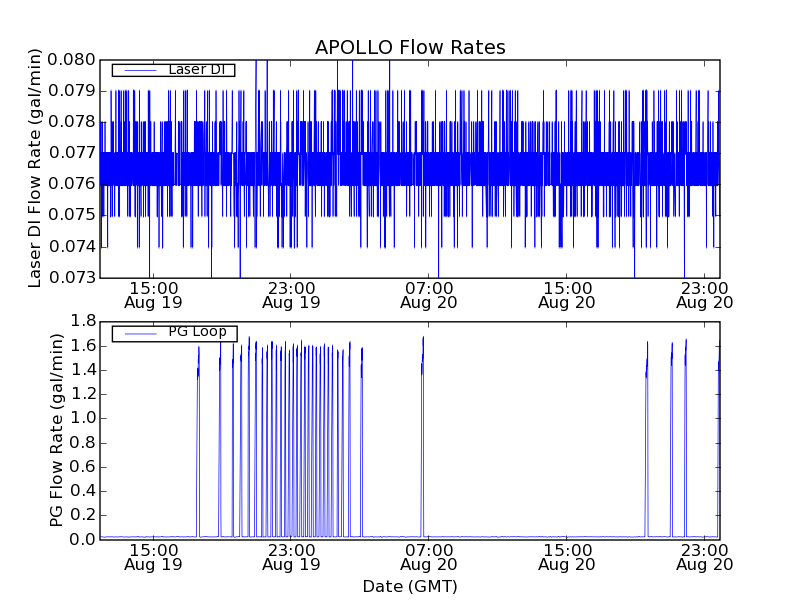Click '15:00 Aug 20' under the PG plot

[566, 557]
